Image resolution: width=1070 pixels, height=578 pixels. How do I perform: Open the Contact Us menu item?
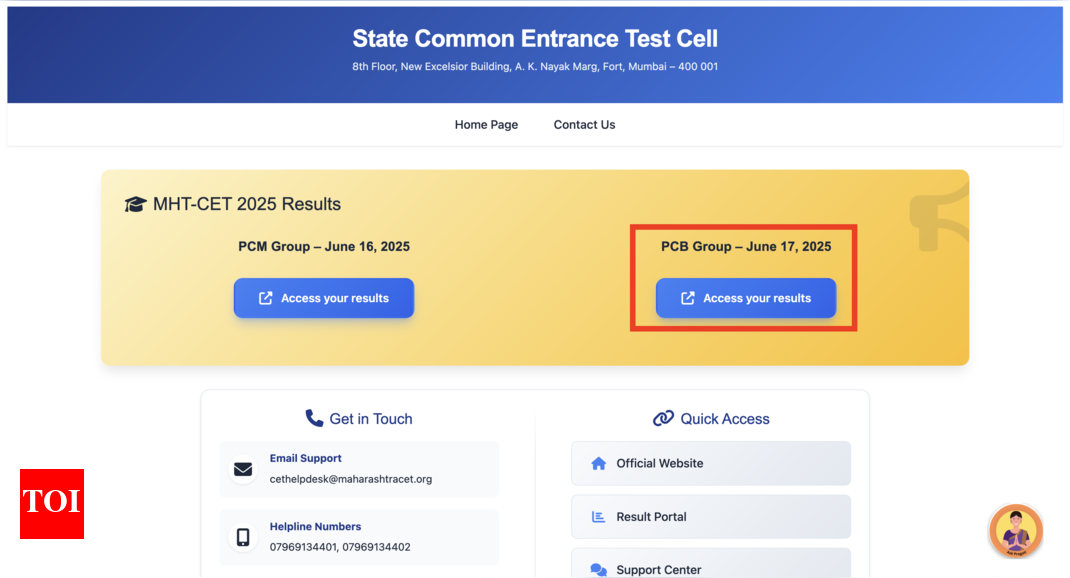click(584, 125)
